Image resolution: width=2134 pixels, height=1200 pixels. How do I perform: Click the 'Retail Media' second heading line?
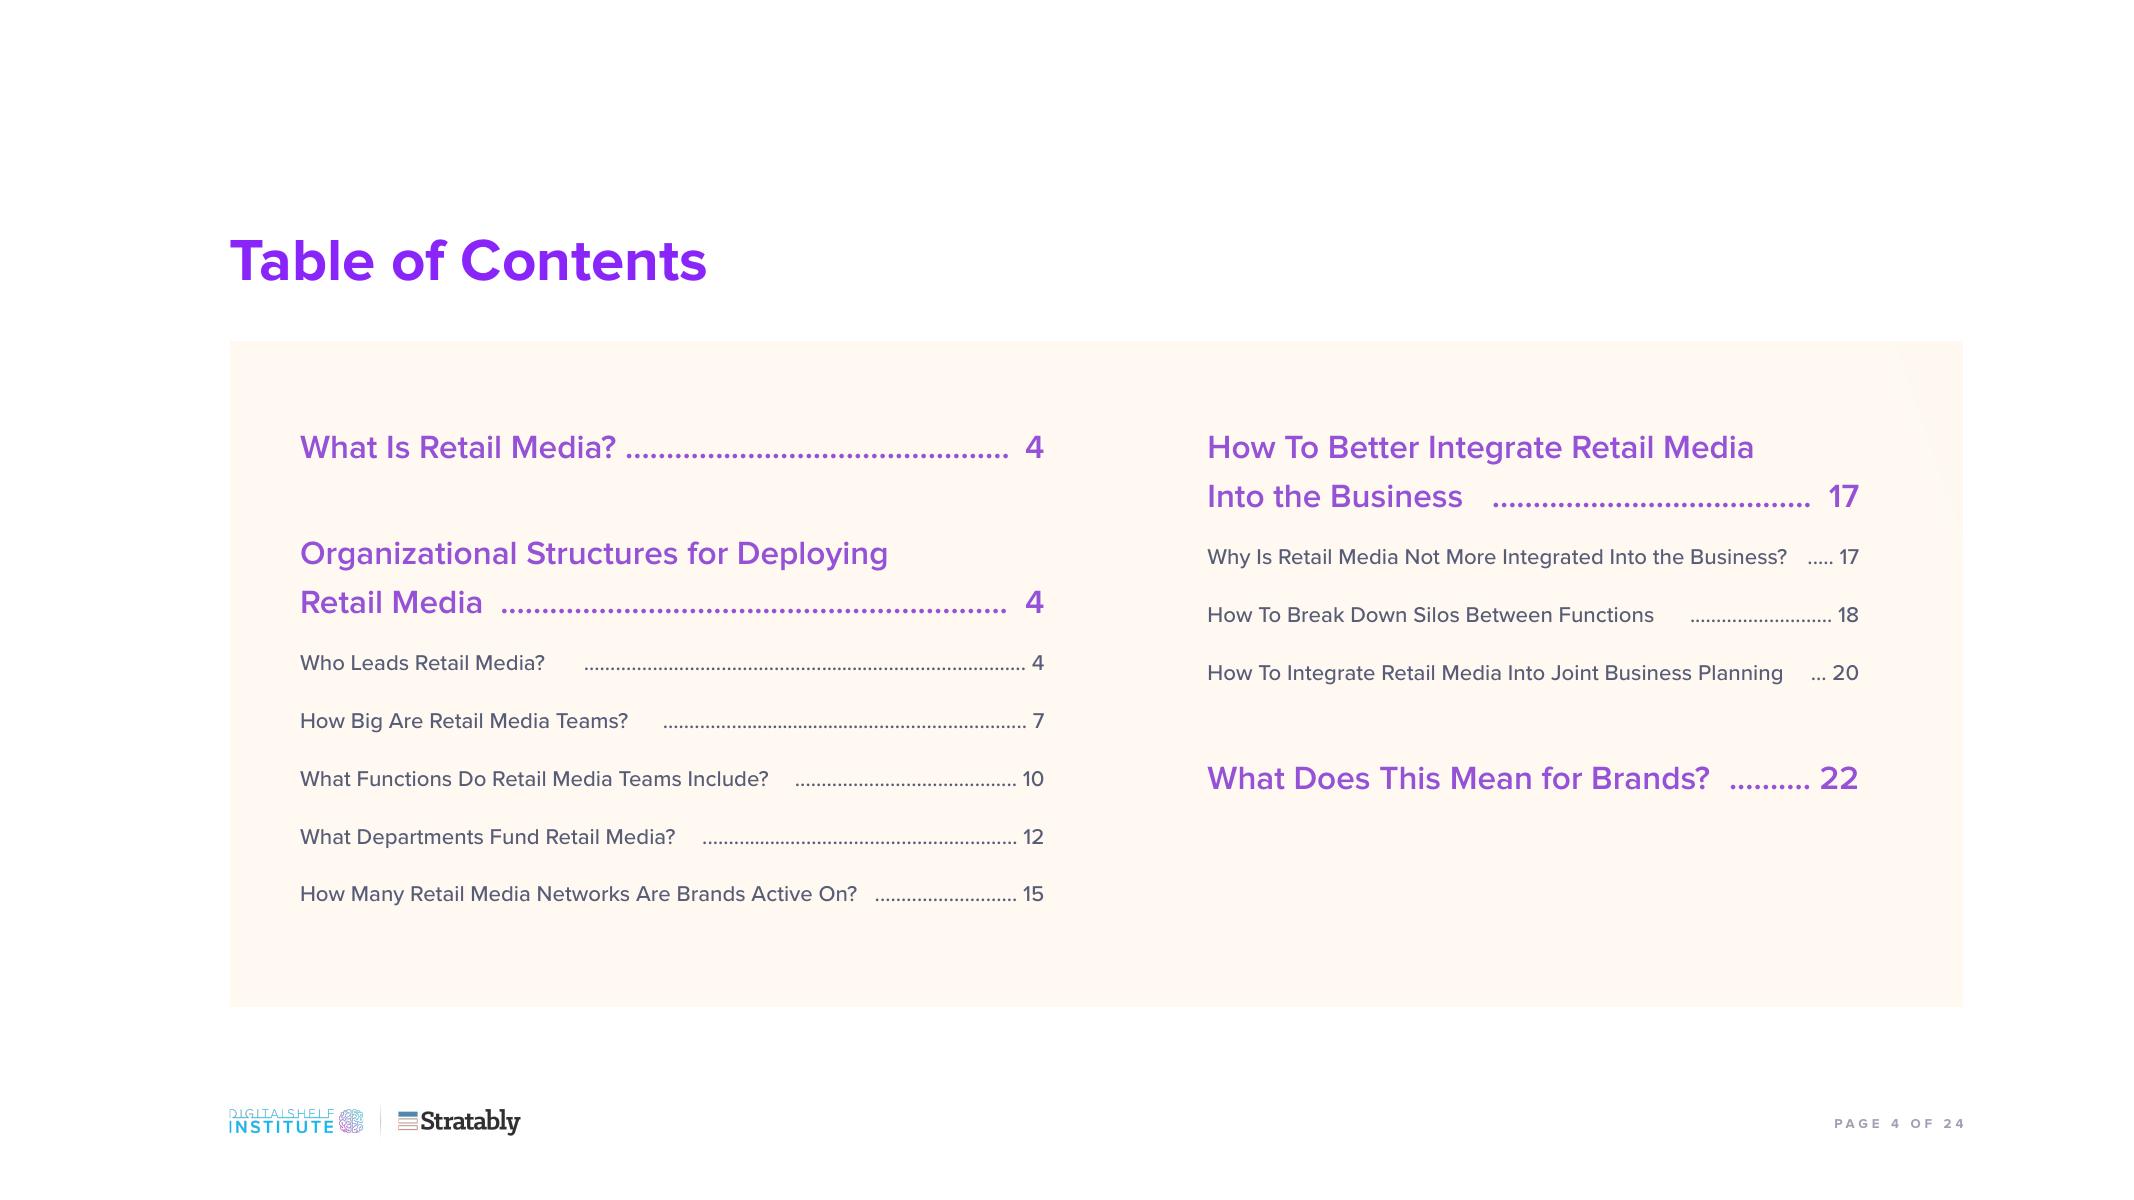pyautogui.click(x=391, y=602)
